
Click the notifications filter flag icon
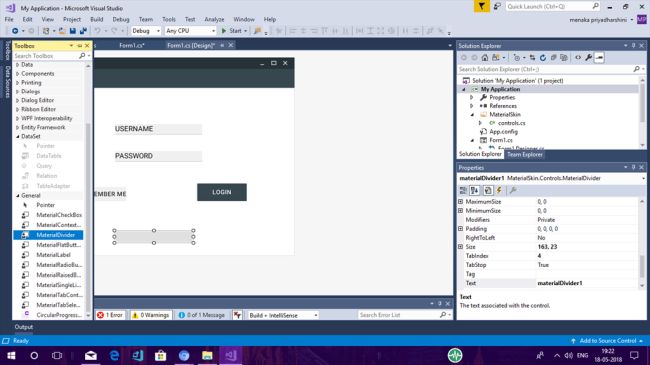pos(482,6)
